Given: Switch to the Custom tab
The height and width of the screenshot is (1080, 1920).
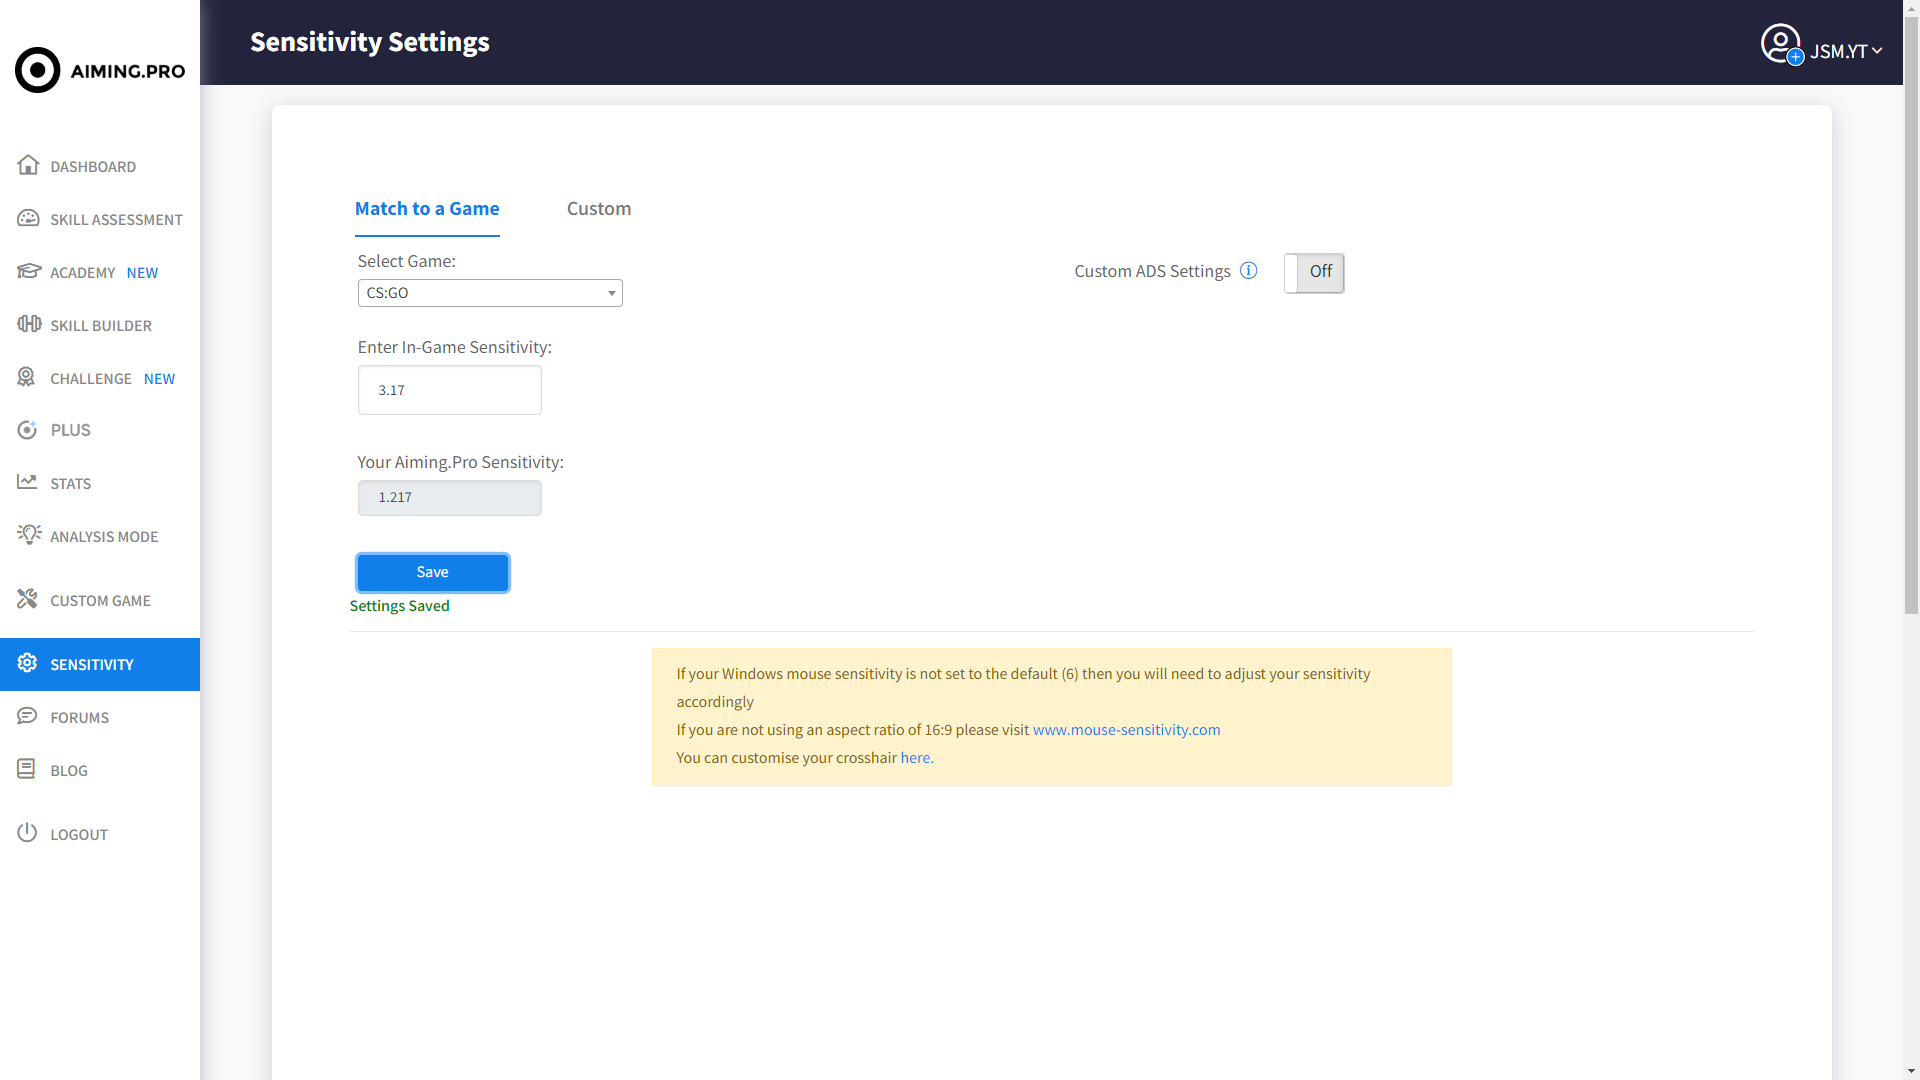Looking at the screenshot, I should coord(598,209).
